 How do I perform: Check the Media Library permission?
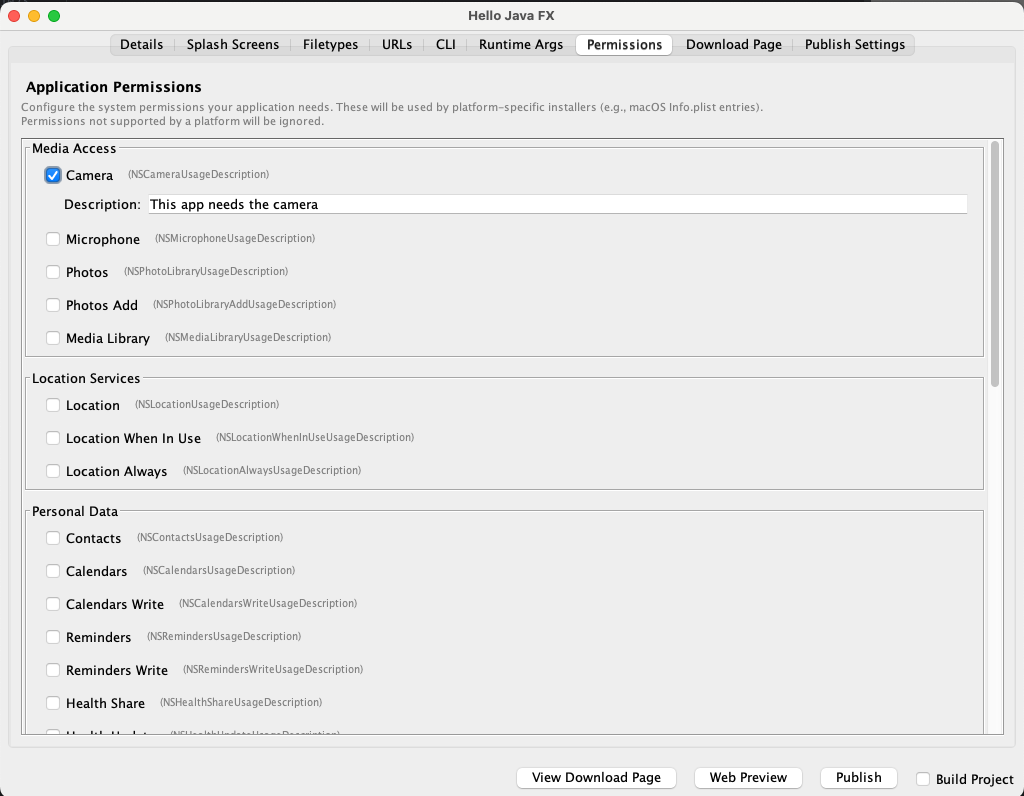pos(53,338)
